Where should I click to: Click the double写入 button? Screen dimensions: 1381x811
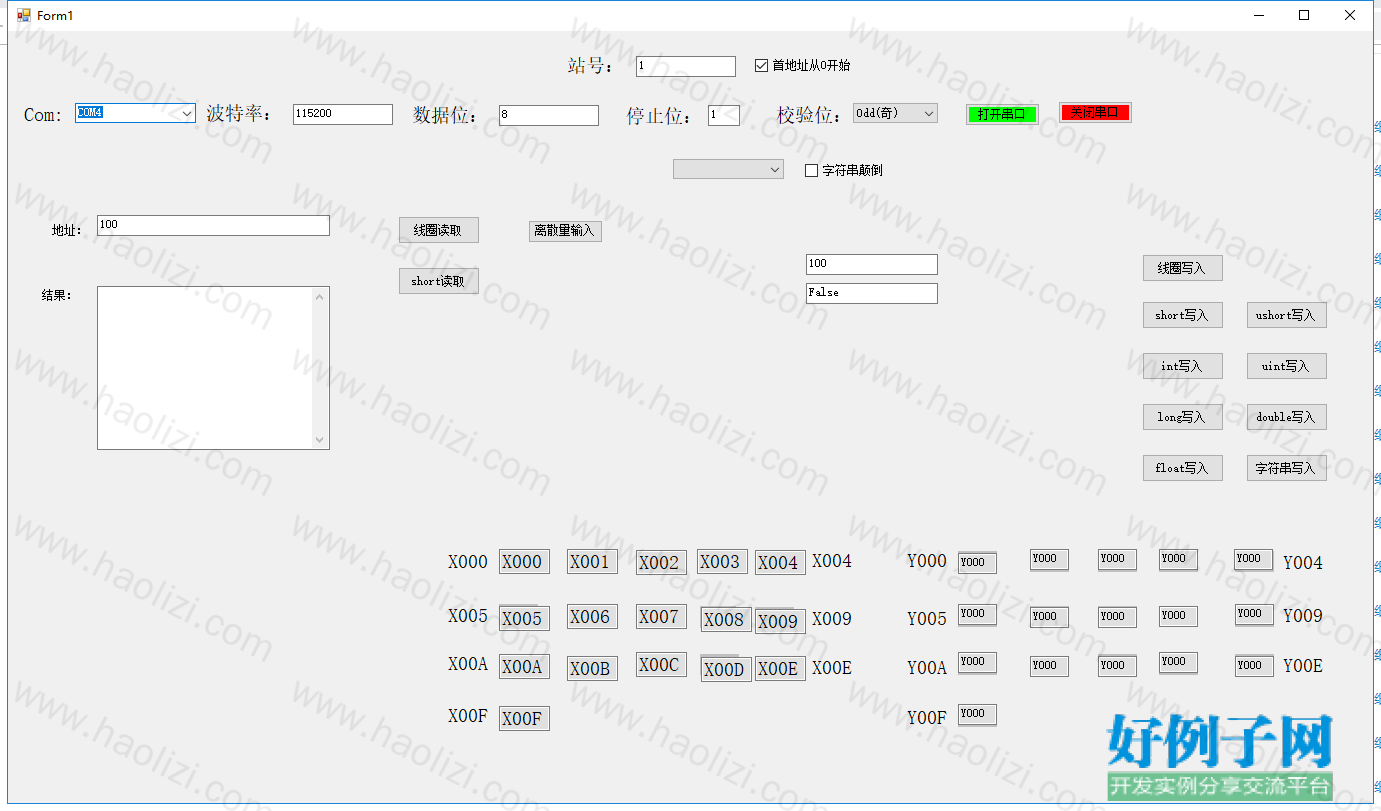(x=1286, y=417)
